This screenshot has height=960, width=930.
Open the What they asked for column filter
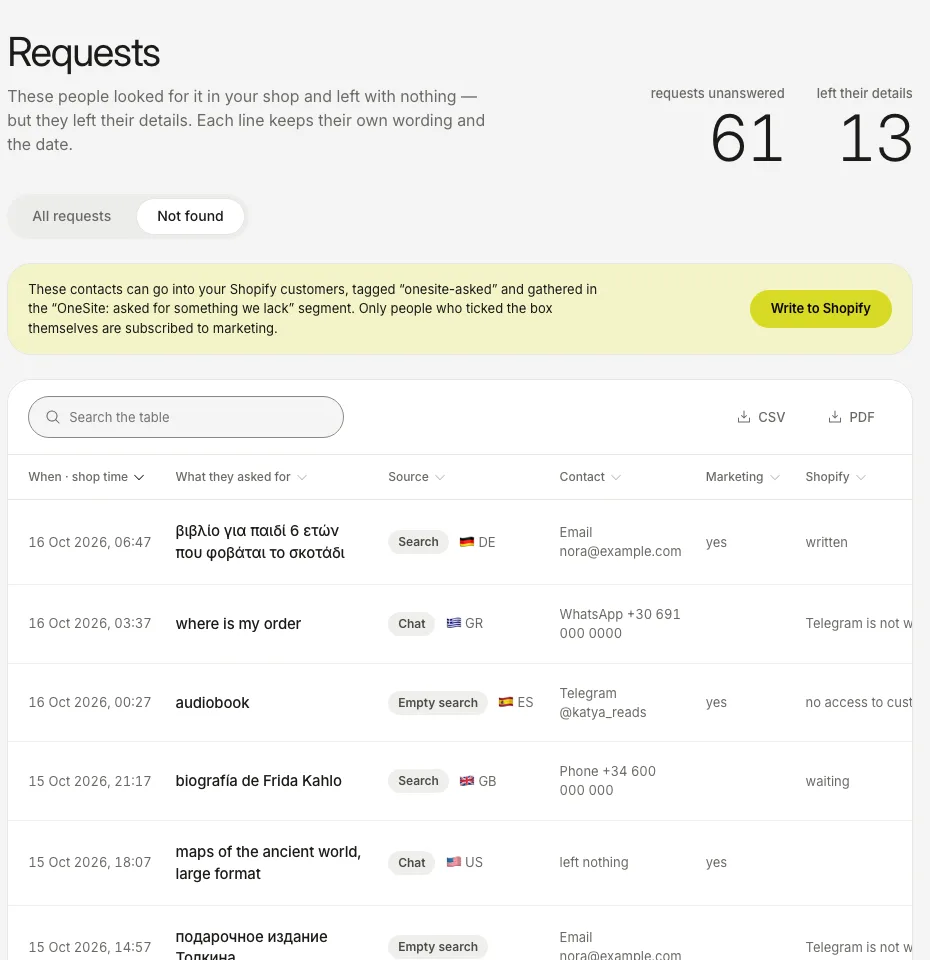(241, 477)
